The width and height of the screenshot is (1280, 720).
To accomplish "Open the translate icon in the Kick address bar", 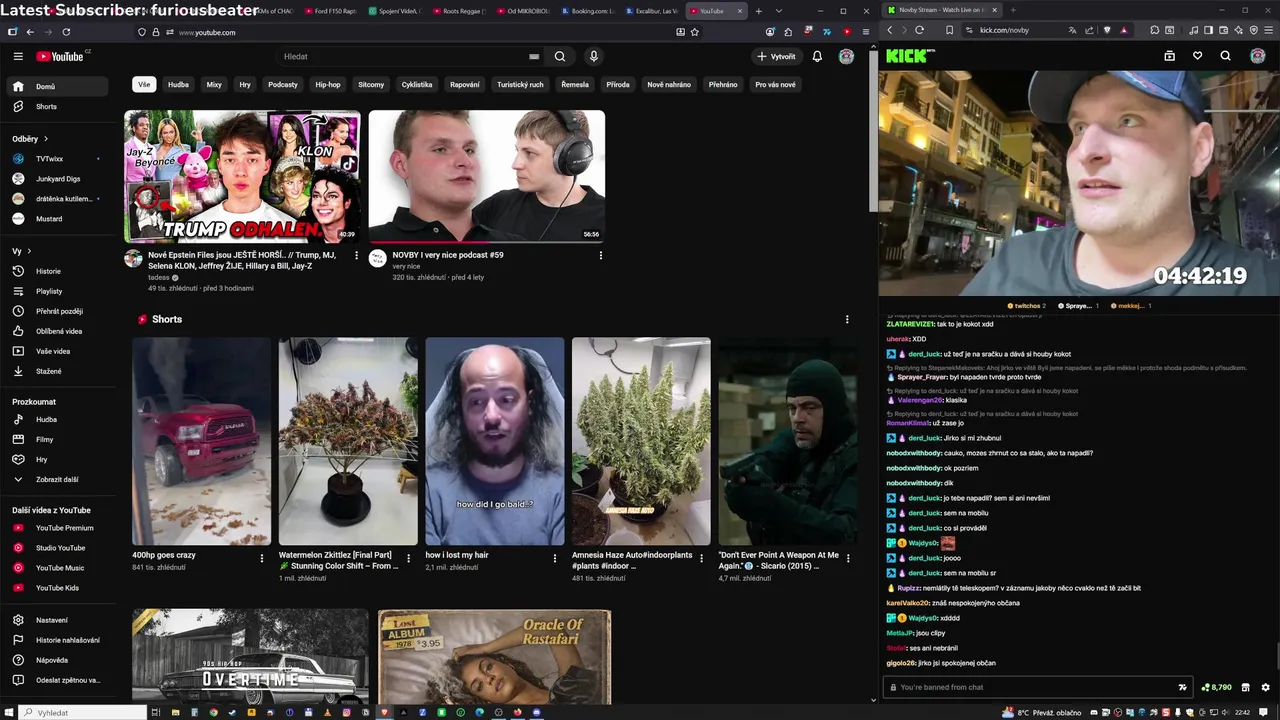I will coord(1072,30).
